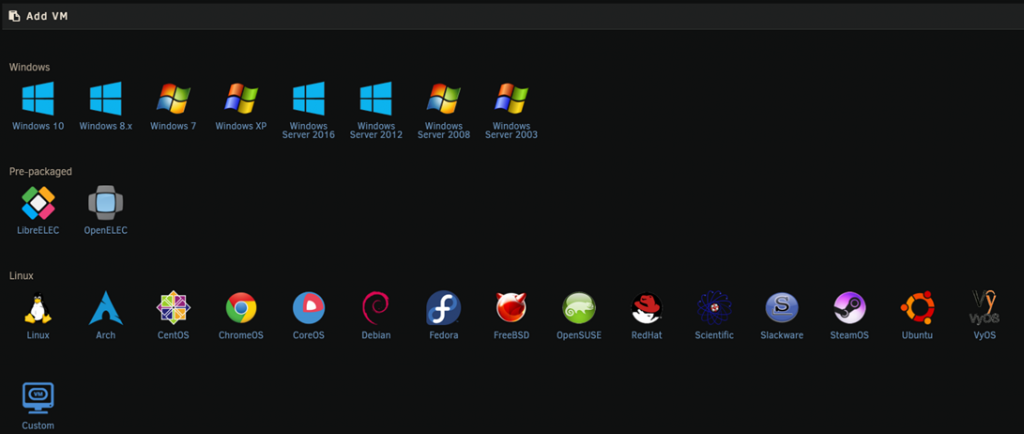Pick the Windows 7 template icon
The width and height of the screenshot is (1024, 434).
pos(173,99)
